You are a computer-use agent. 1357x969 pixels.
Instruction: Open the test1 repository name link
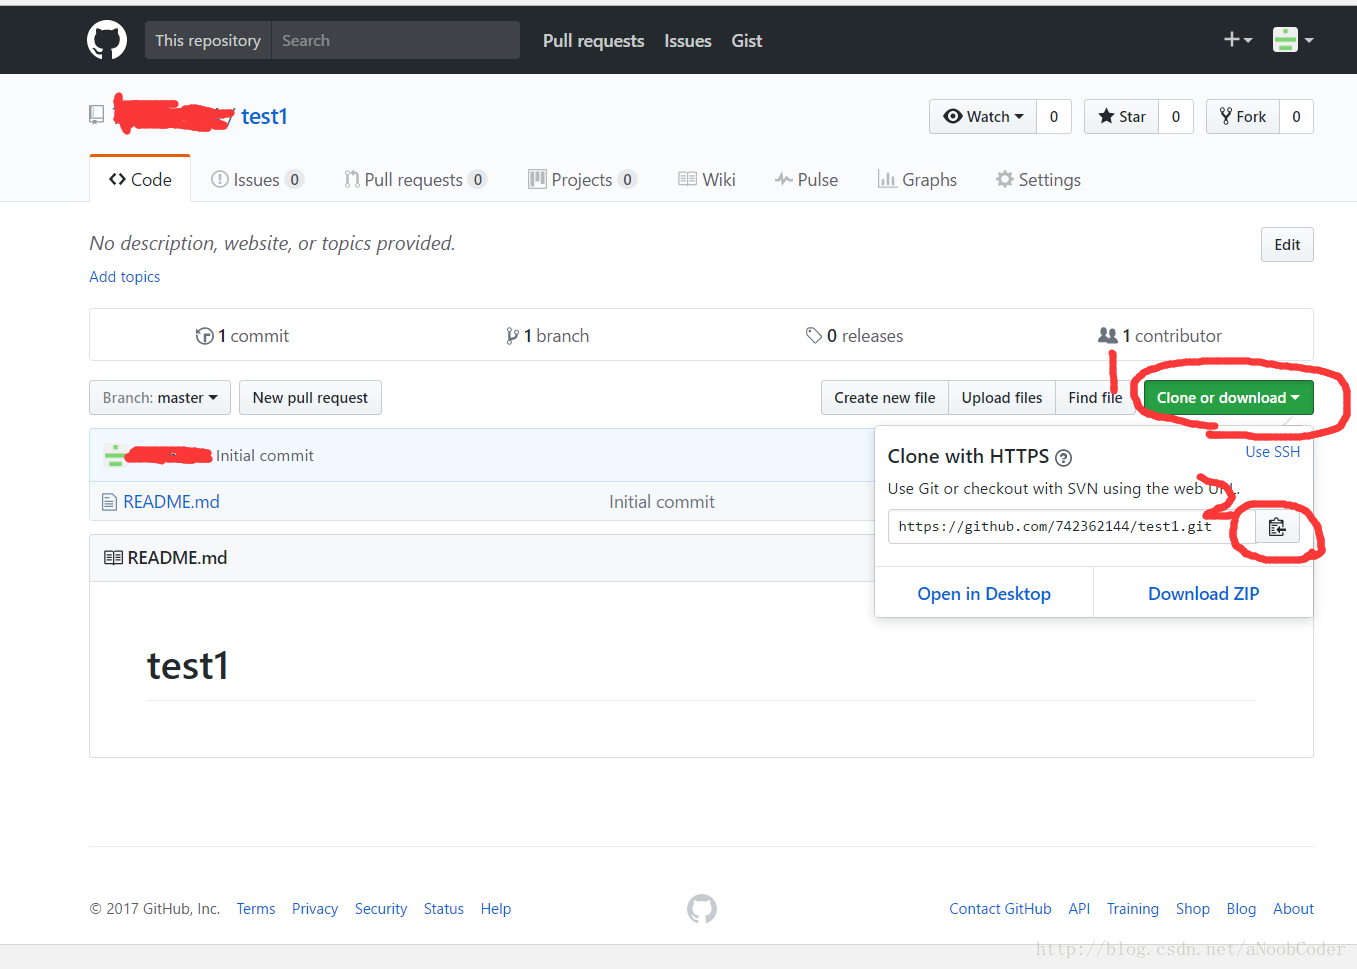(x=264, y=116)
